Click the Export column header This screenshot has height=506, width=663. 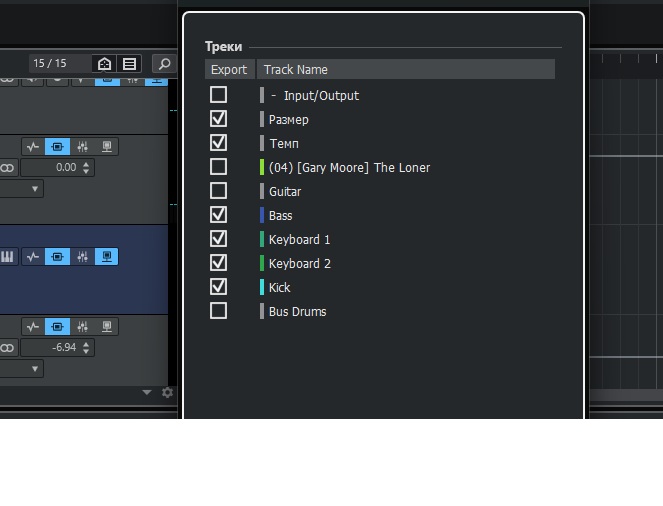click(230, 69)
